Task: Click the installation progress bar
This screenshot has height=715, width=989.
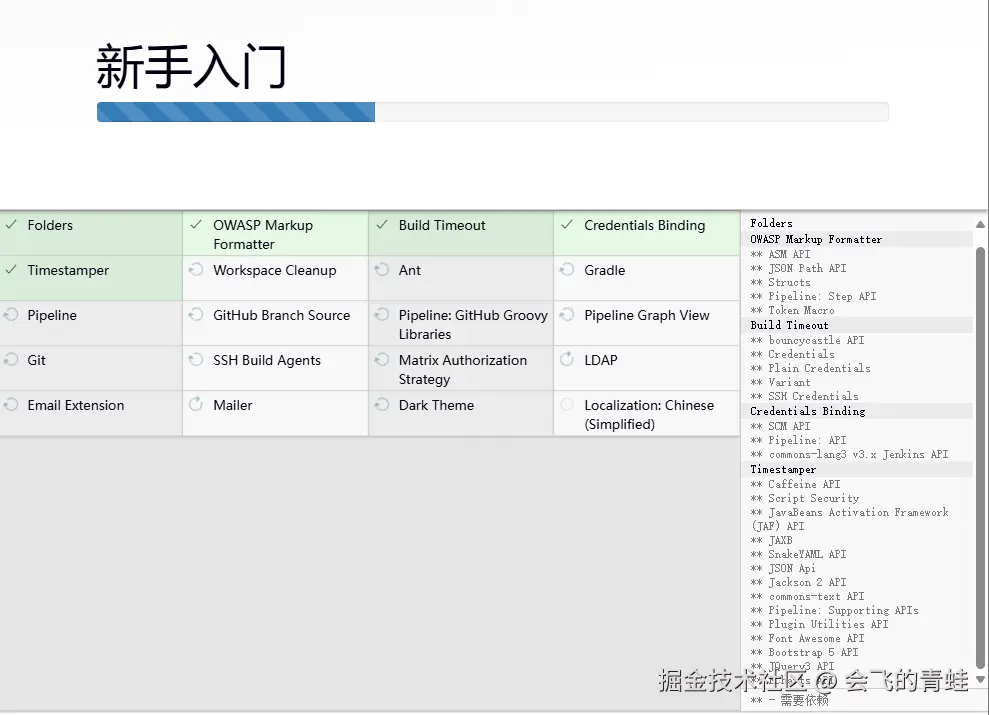Action: click(x=493, y=112)
